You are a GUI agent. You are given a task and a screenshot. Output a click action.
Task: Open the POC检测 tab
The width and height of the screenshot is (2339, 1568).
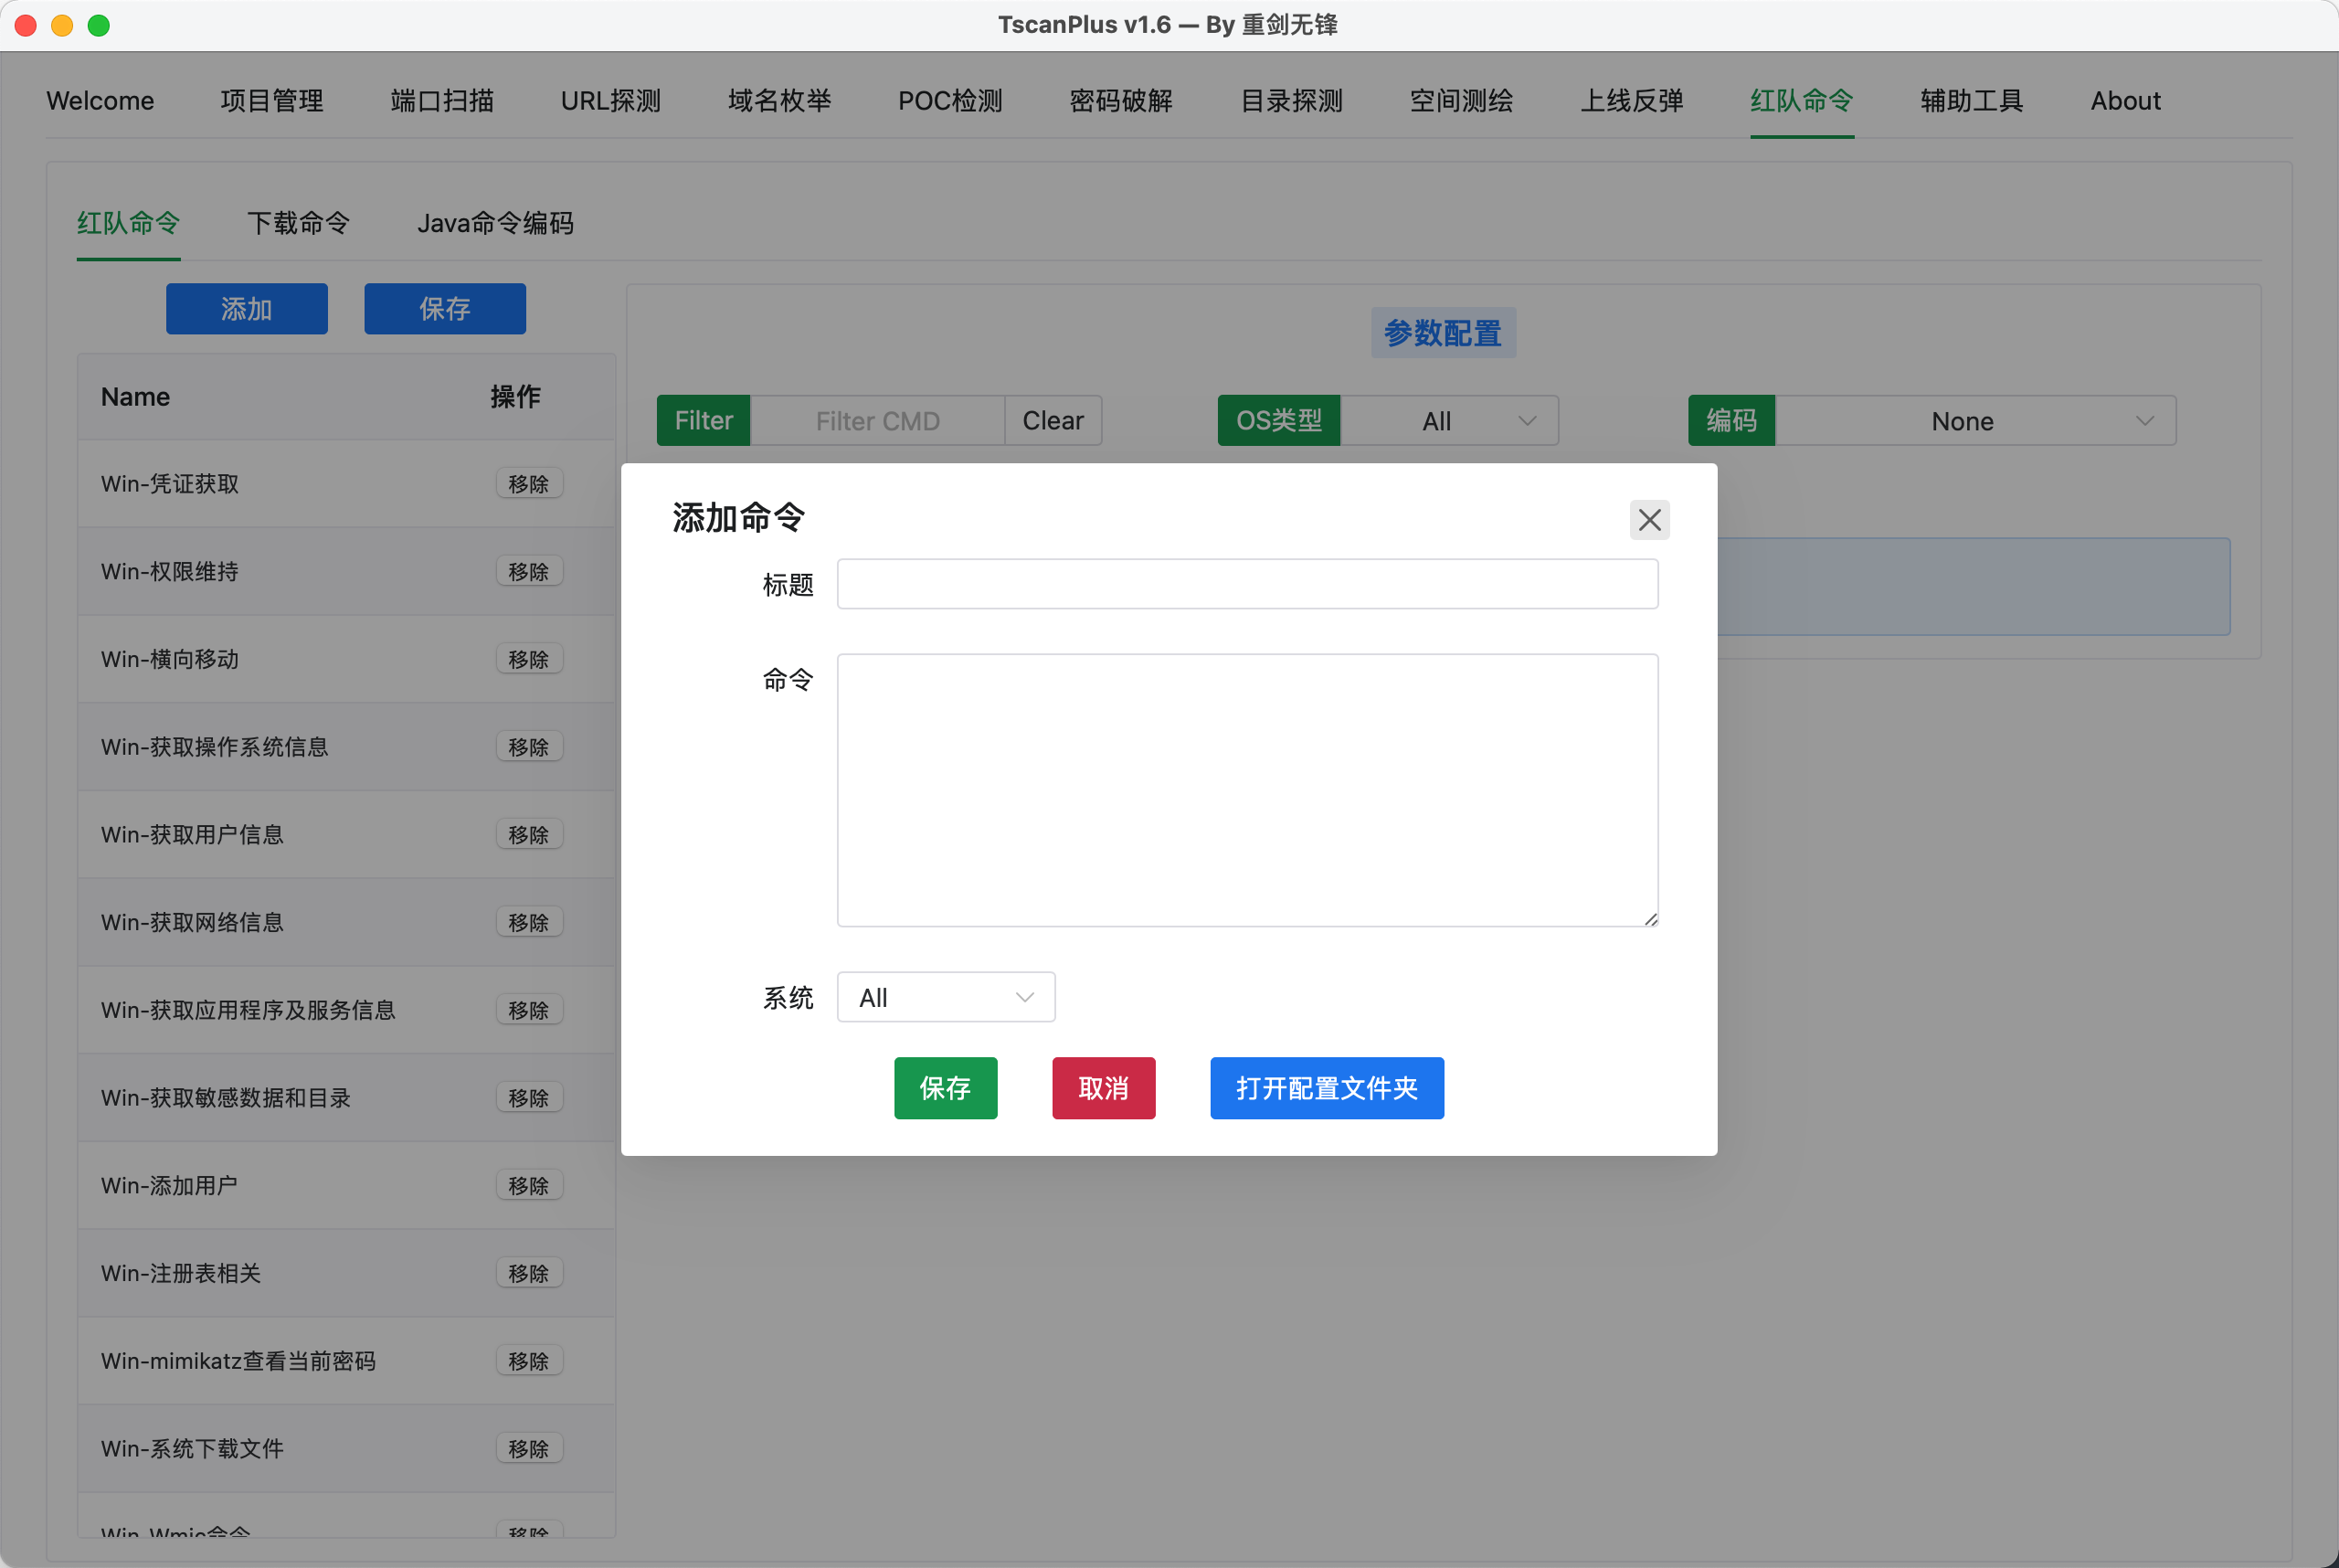949,101
